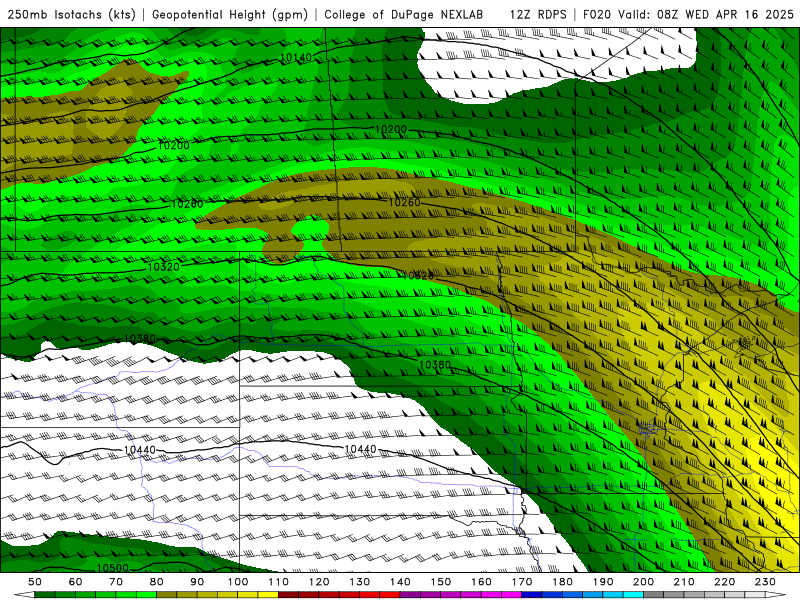Click the 130 scale number
This screenshot has width=800, height=600.
point(360,582)
